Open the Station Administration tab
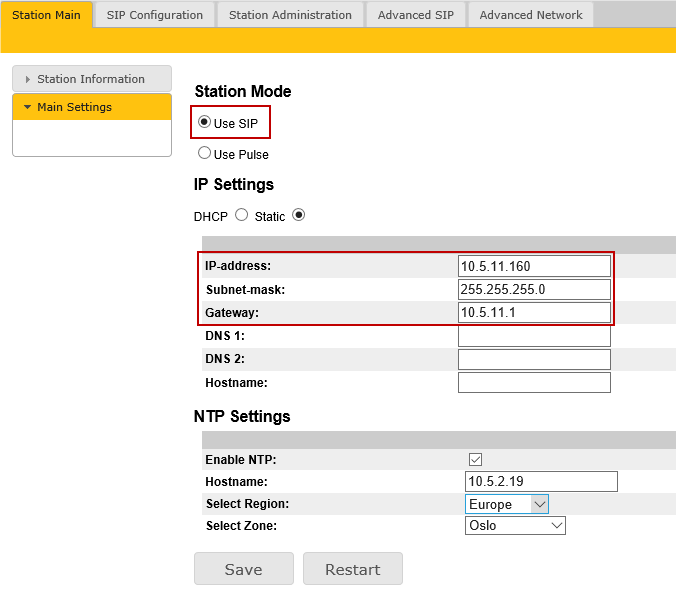This screenshot has width=676, height=589. click(x=290, y=15)
